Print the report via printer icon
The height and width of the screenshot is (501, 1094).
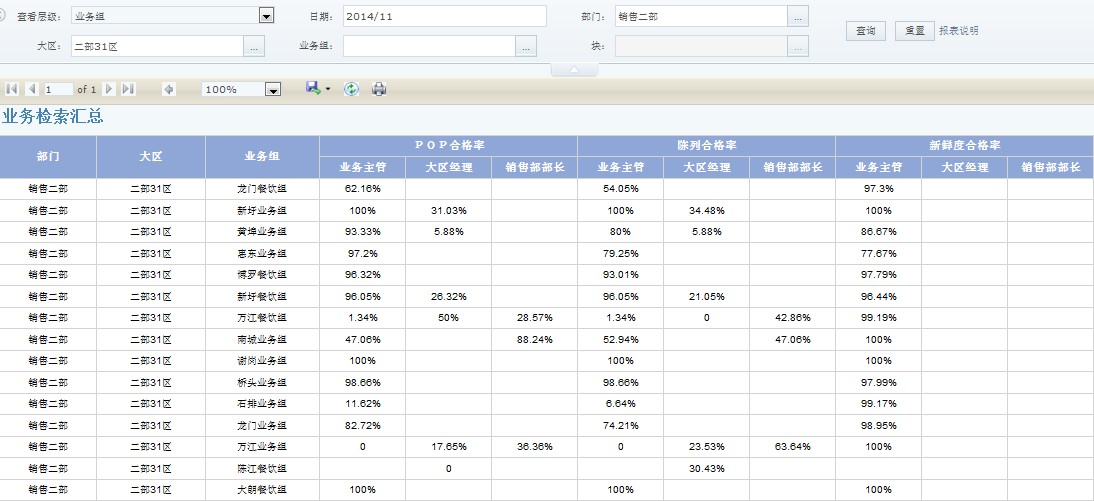coord(379,89)
